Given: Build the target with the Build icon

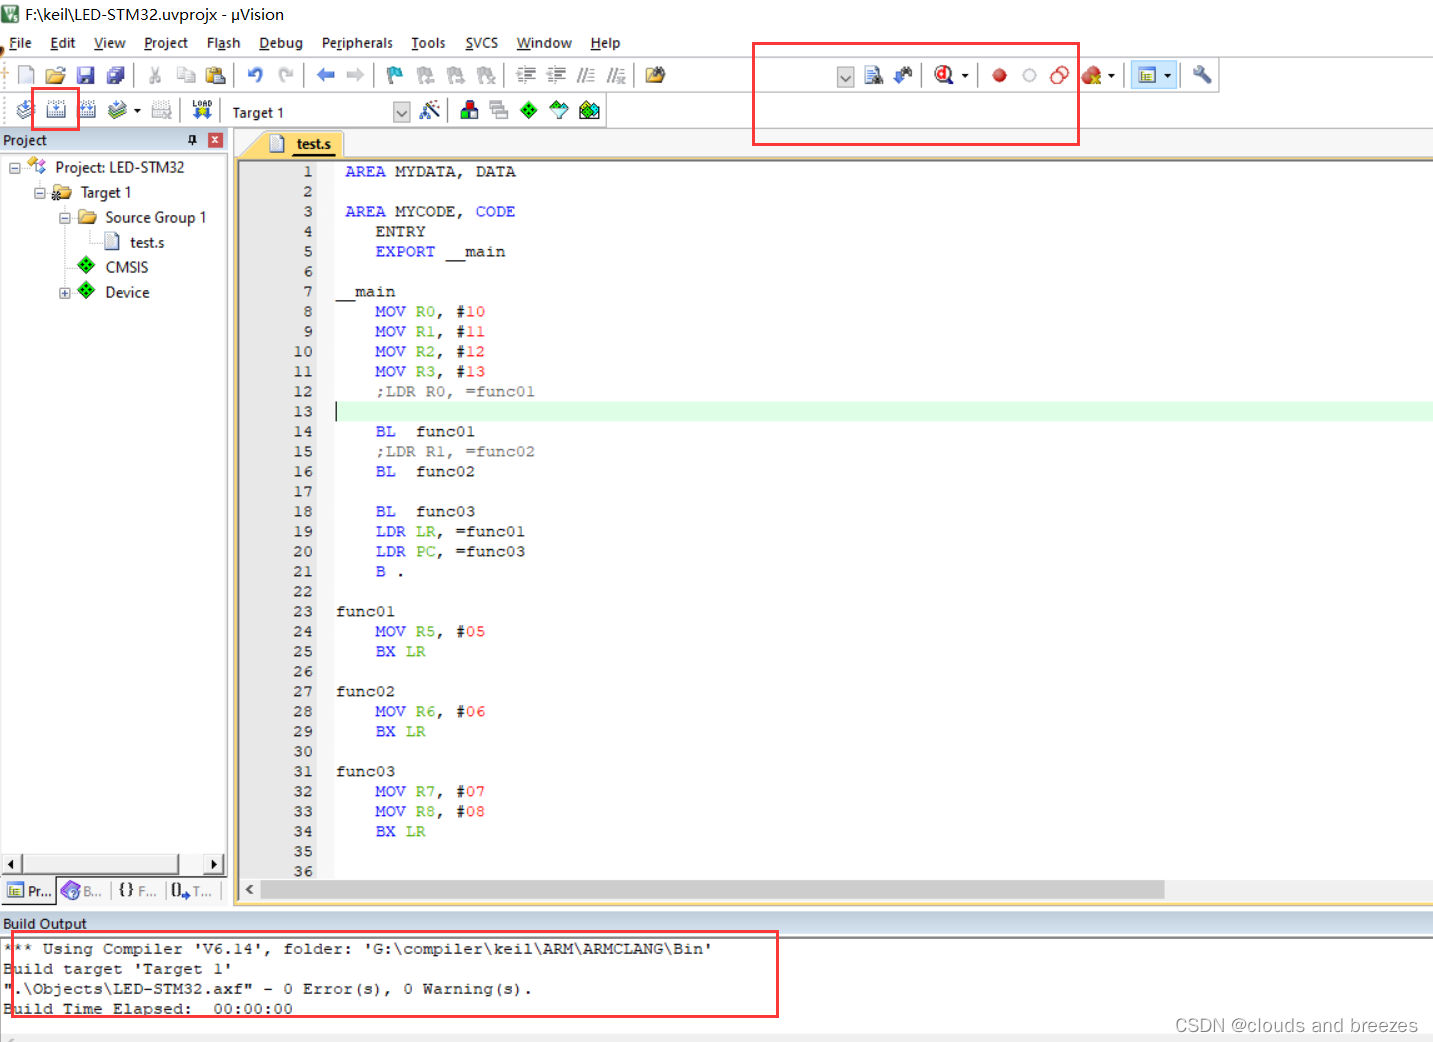Looking at the screenshot, I should point(56,110).
